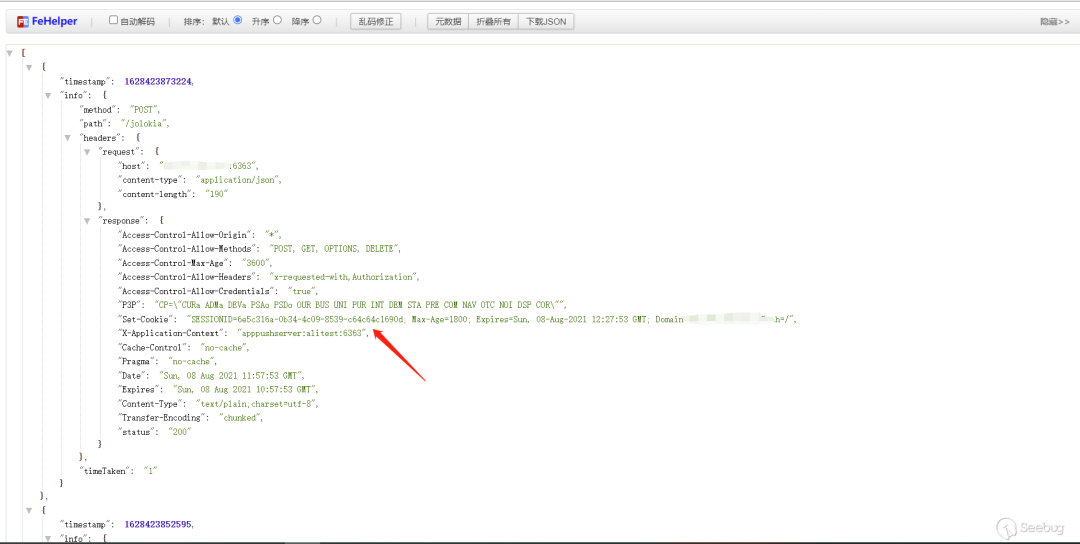This screenshot has width=1080, height=544.
Task: Click the 隐藏>> link
Action: click(x=1055, y=22)
